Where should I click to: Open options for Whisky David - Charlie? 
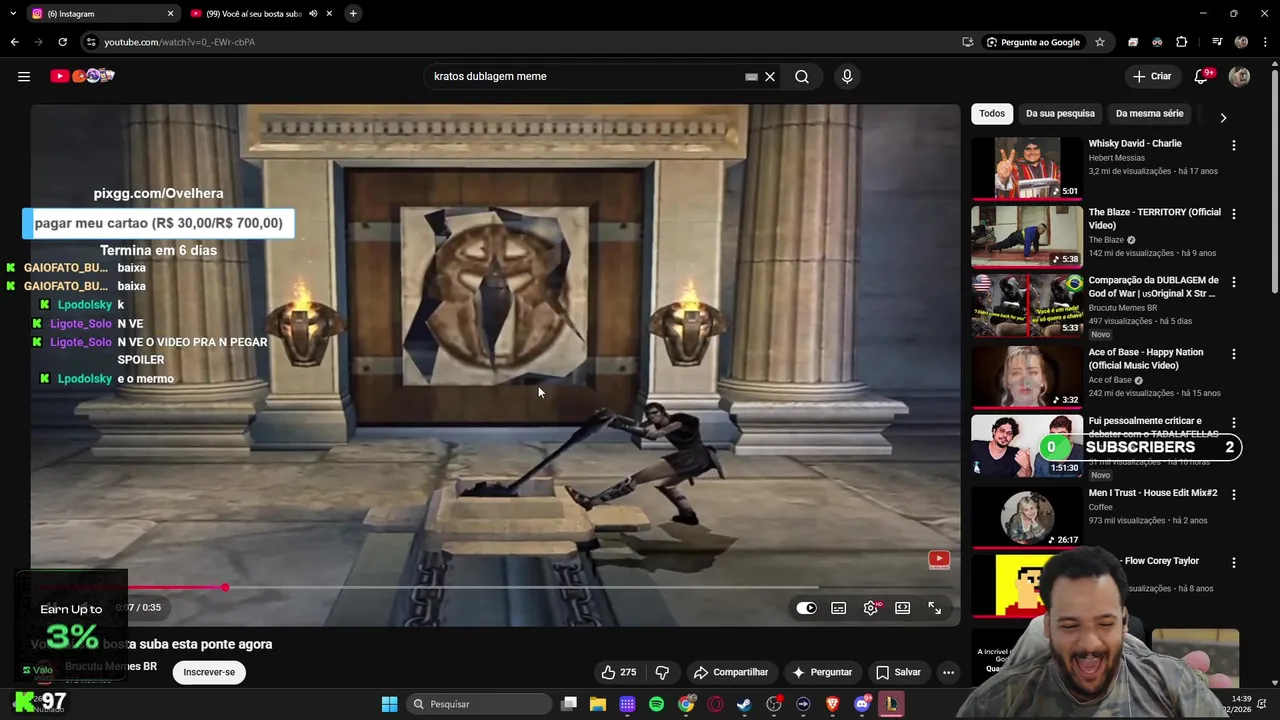(1234, 146)
